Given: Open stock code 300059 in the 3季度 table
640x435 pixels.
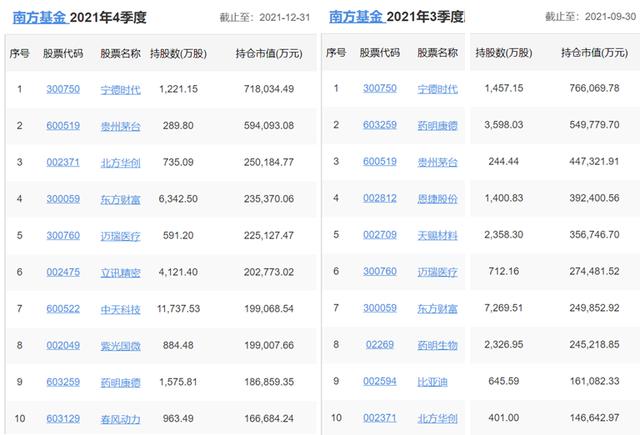Looking at the screenshot, I should [380, 308].
